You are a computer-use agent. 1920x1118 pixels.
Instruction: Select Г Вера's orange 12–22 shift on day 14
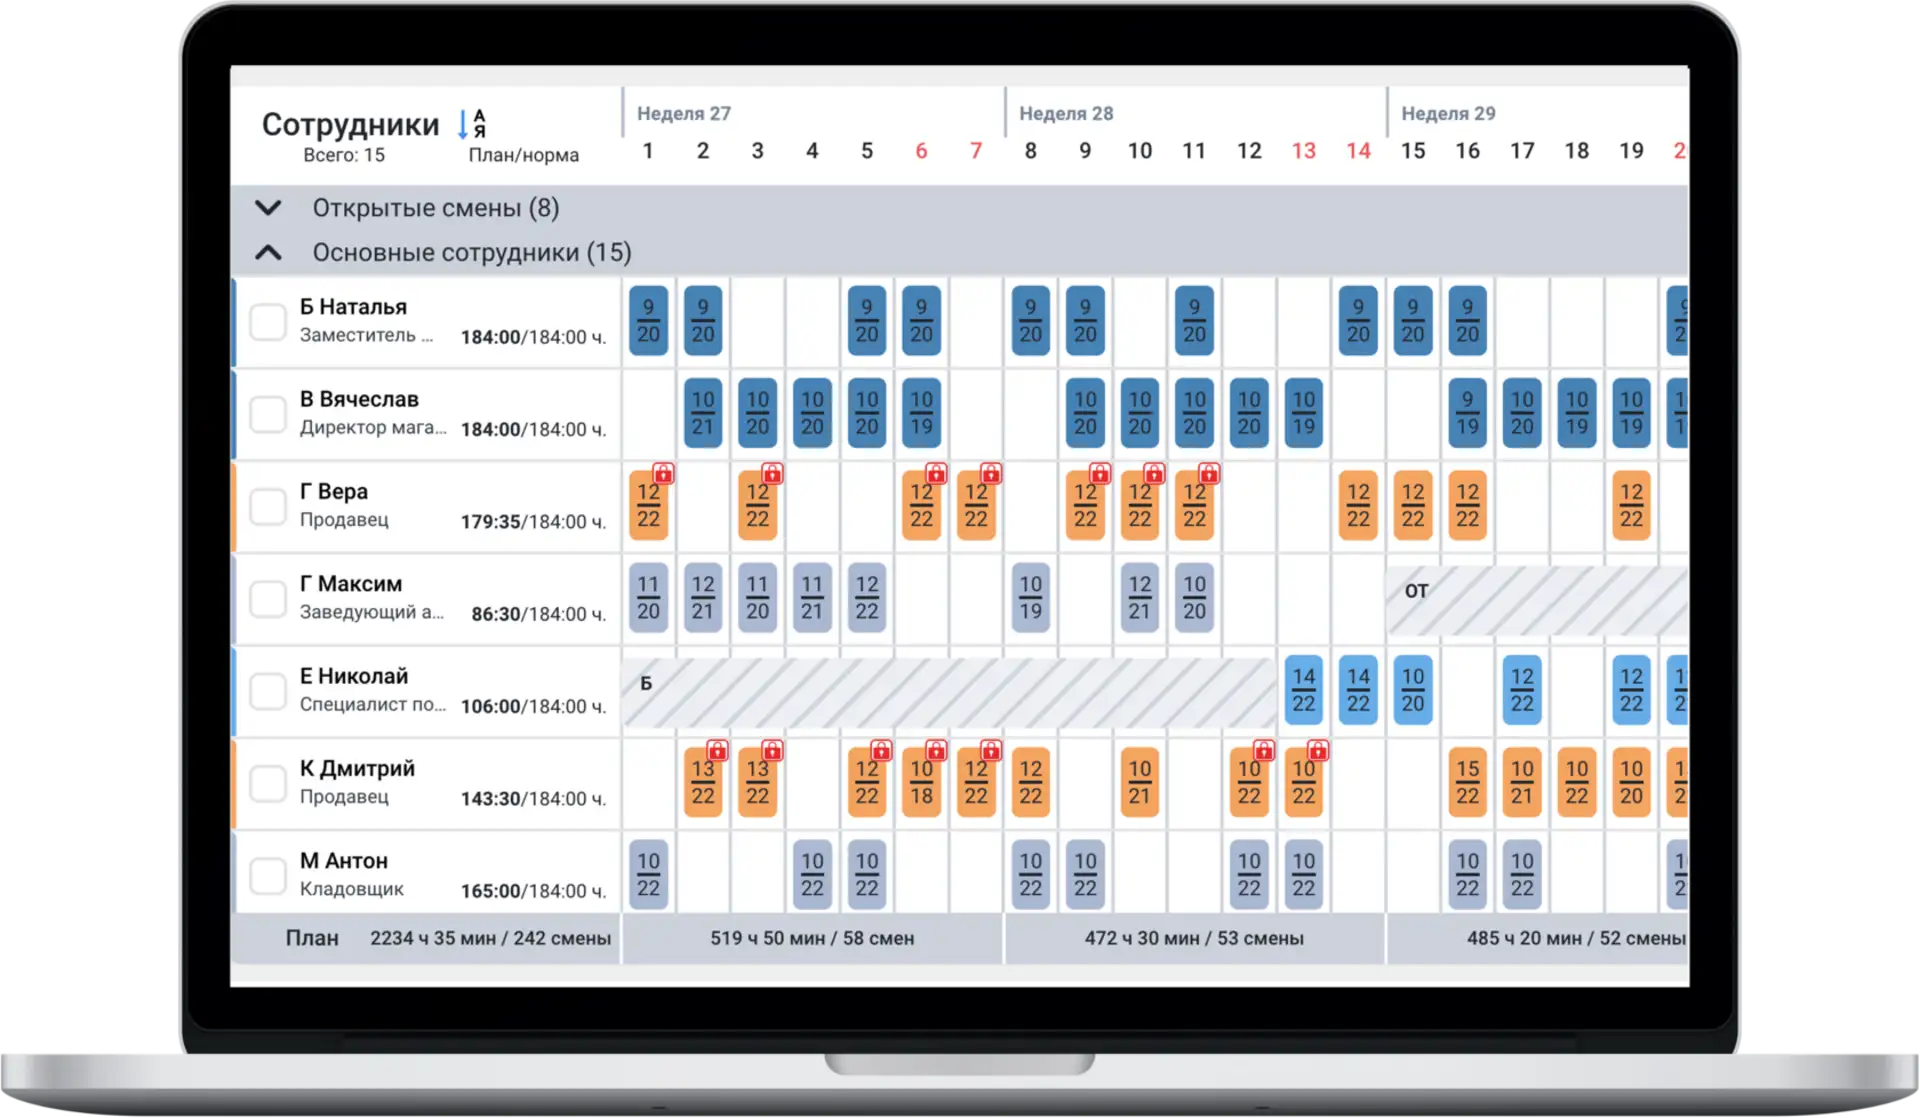[1358, 506]
